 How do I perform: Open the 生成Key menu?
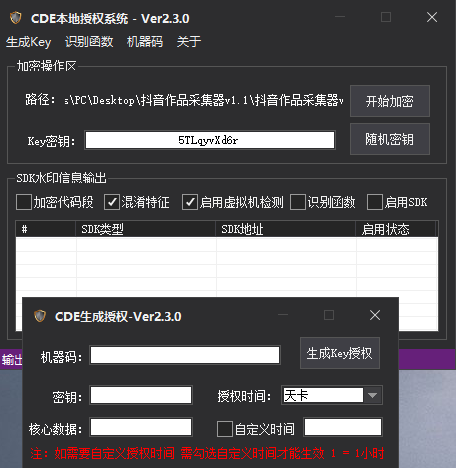click(x=29, y=42)
